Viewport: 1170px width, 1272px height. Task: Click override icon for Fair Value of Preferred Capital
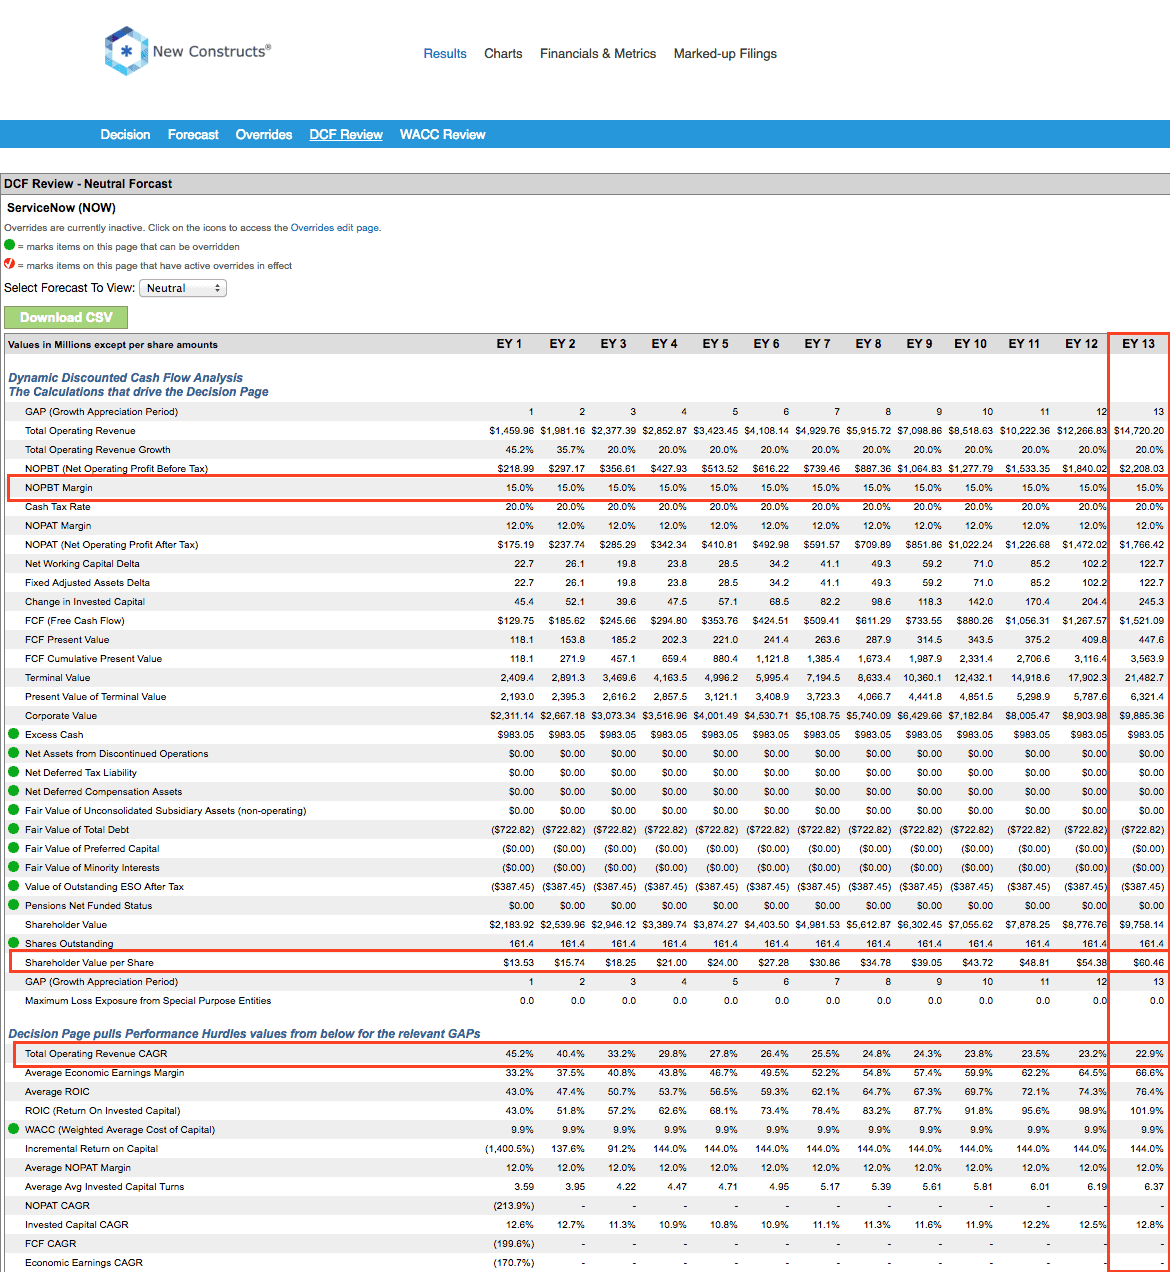click(13, 848)
